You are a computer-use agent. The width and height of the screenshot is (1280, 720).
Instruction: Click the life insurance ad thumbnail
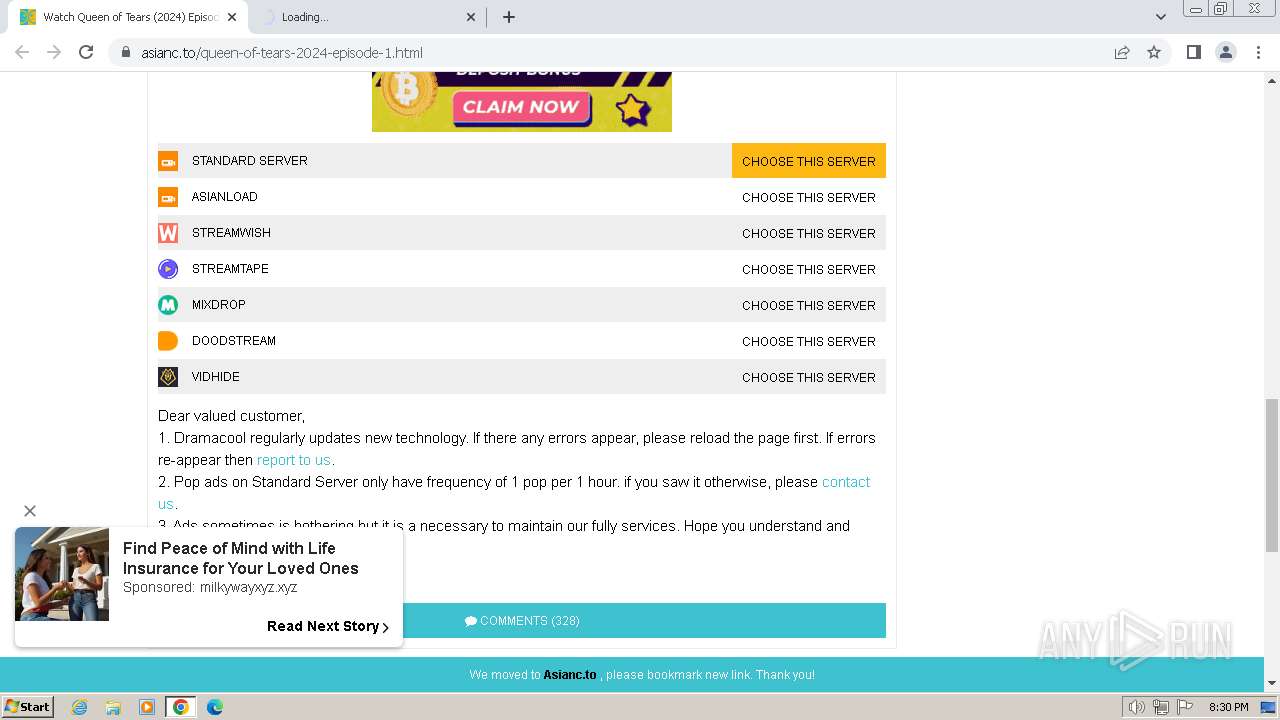pyautogui.click(x=62, y=574)
